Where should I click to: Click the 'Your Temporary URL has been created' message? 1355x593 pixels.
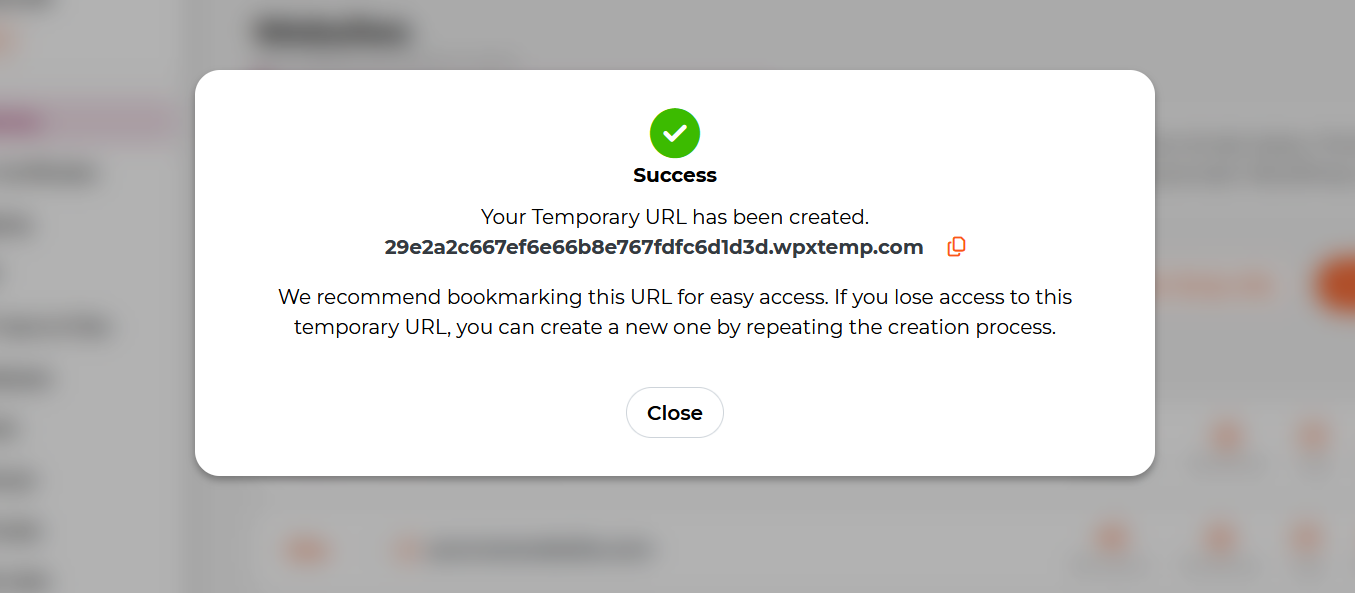(x=675, y=217)
